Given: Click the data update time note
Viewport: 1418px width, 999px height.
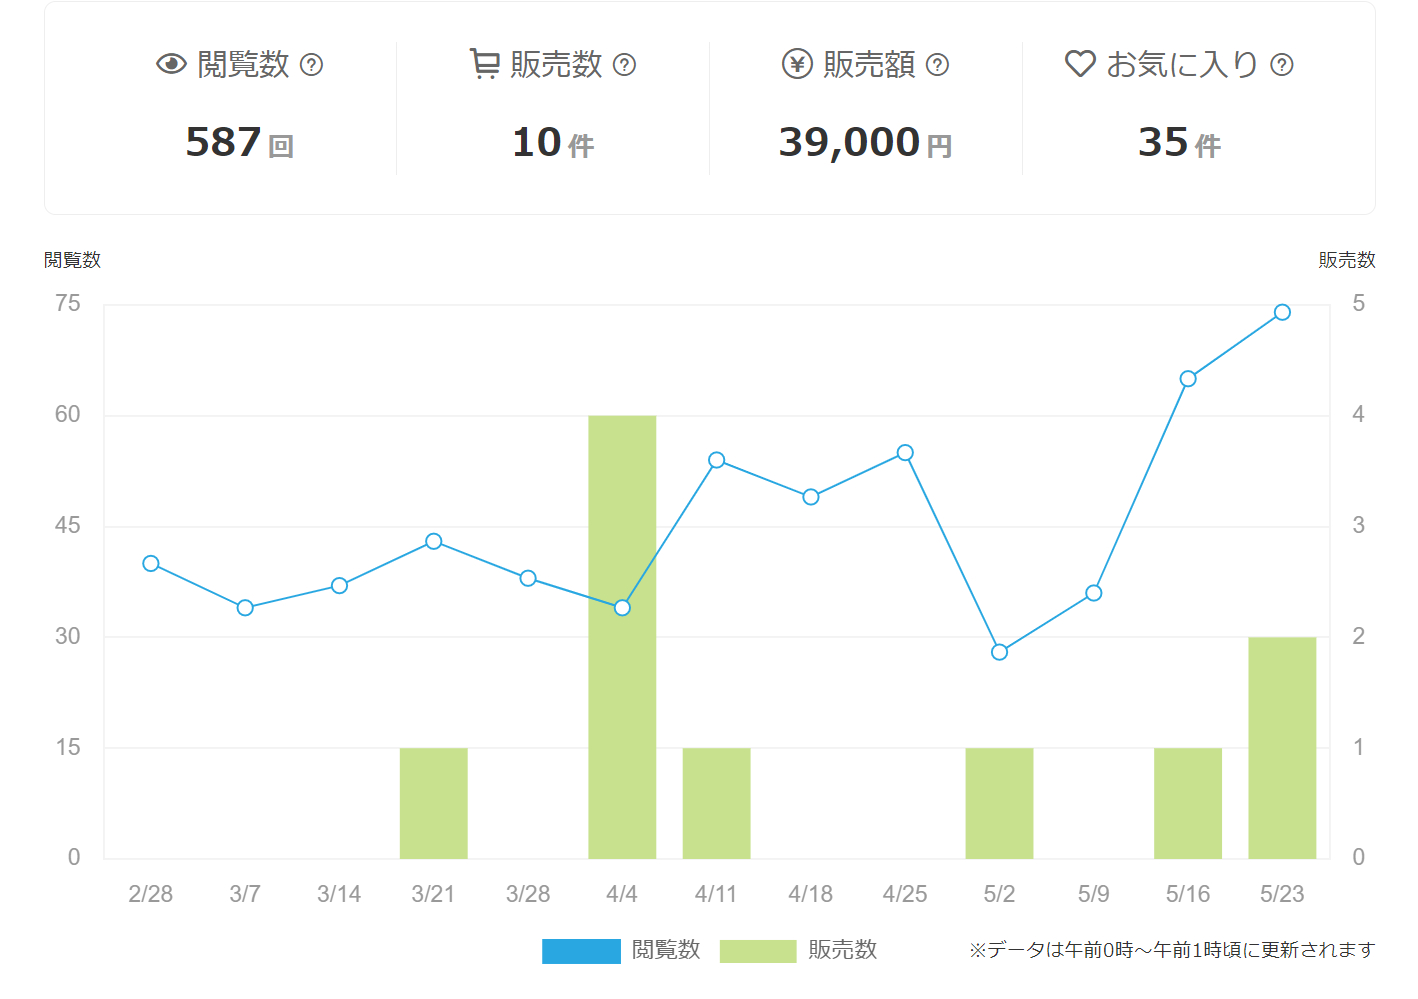Looking at the screenshot, I should coord(1172,950).
